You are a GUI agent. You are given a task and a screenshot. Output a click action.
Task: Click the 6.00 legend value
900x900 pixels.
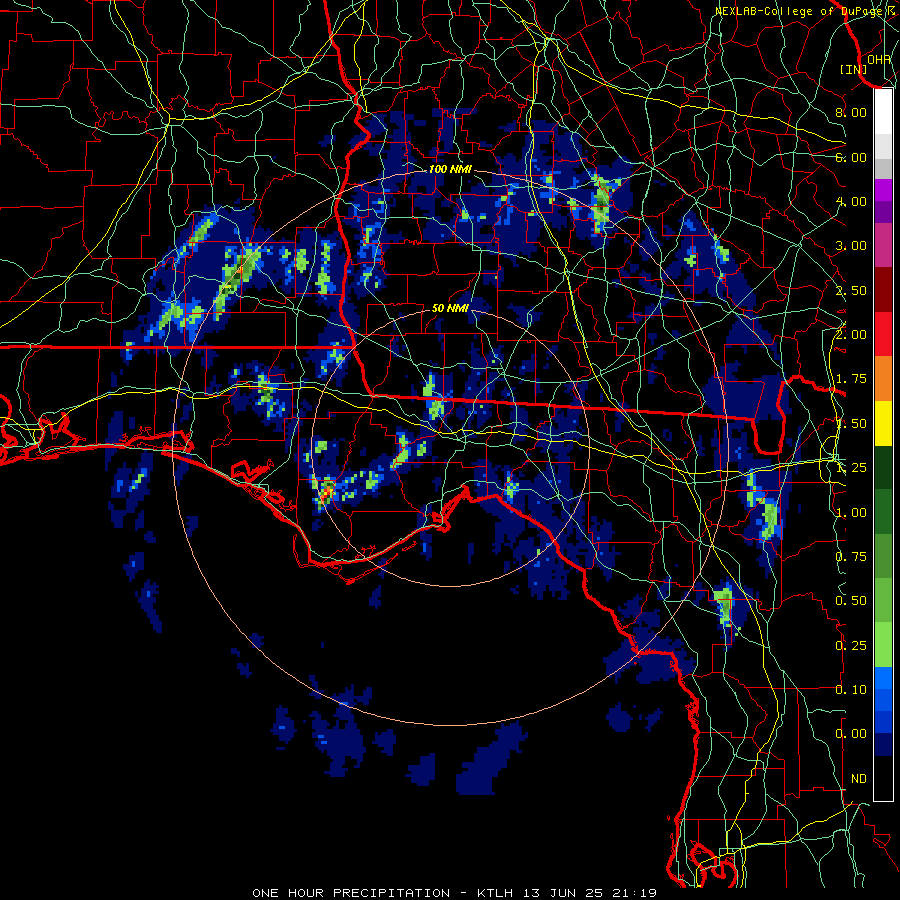tap(851, 157)
